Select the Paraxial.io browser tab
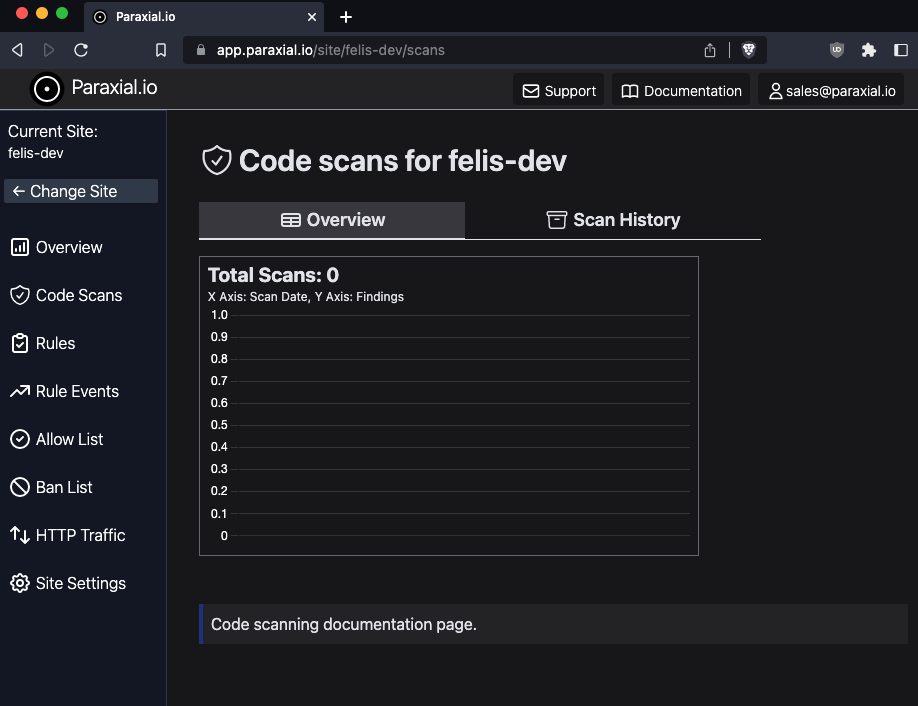 click(x=204, y=17)
